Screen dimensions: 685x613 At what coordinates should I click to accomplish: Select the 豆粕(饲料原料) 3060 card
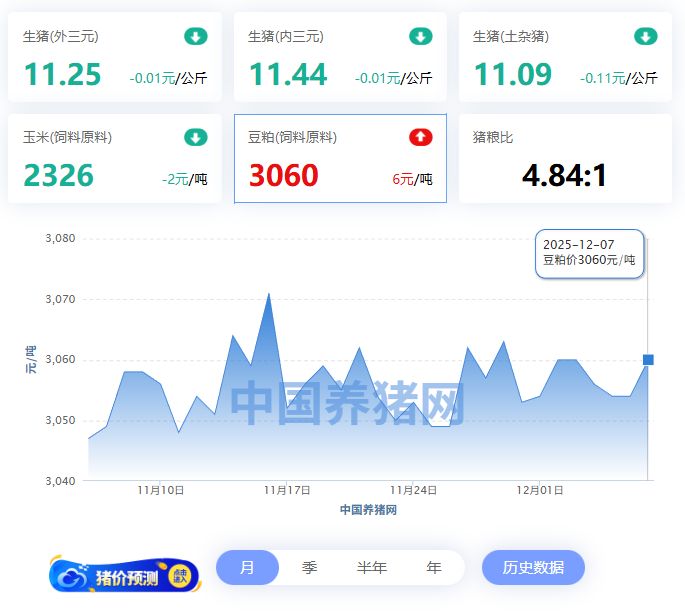[x=340, y=159]
